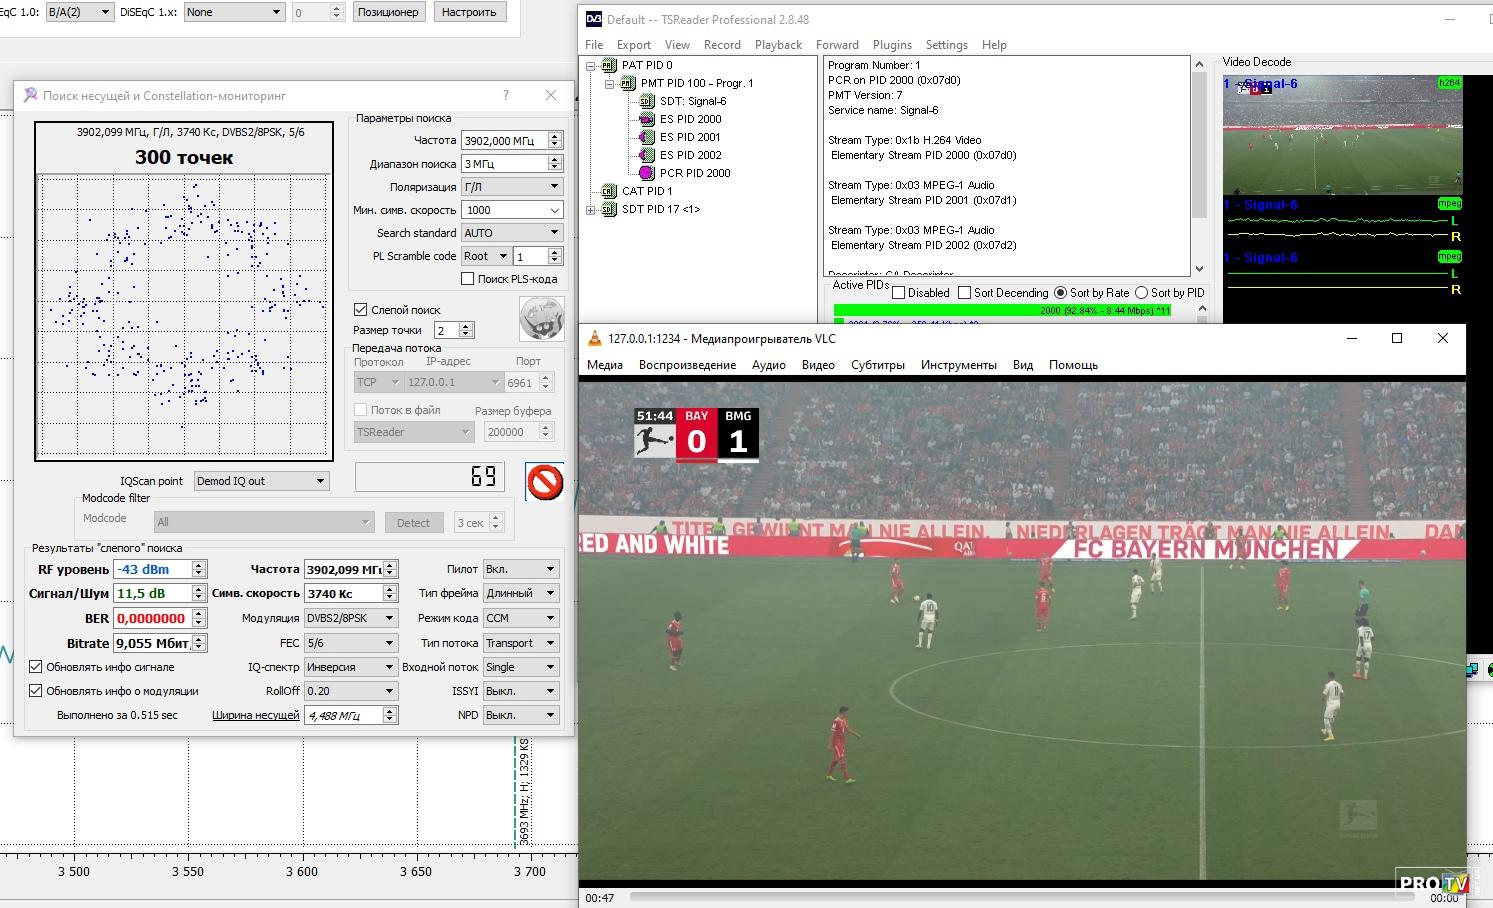
Task: Open the Поляризация dropdown
Action: 511,187
